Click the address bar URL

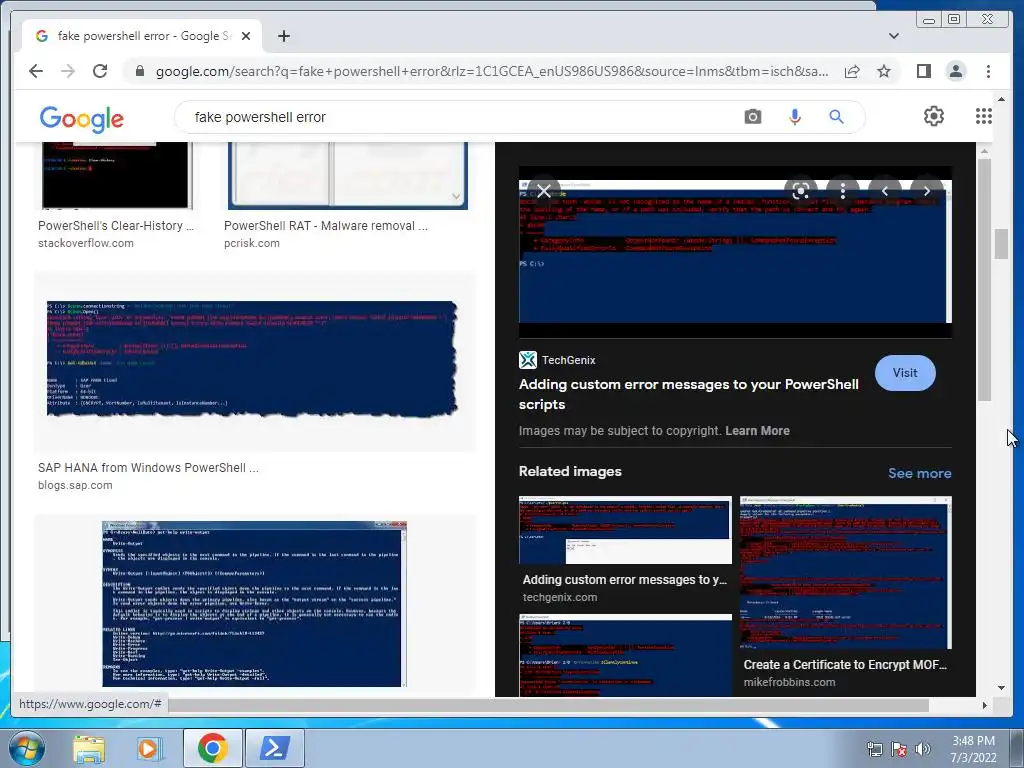click(492, 71)
